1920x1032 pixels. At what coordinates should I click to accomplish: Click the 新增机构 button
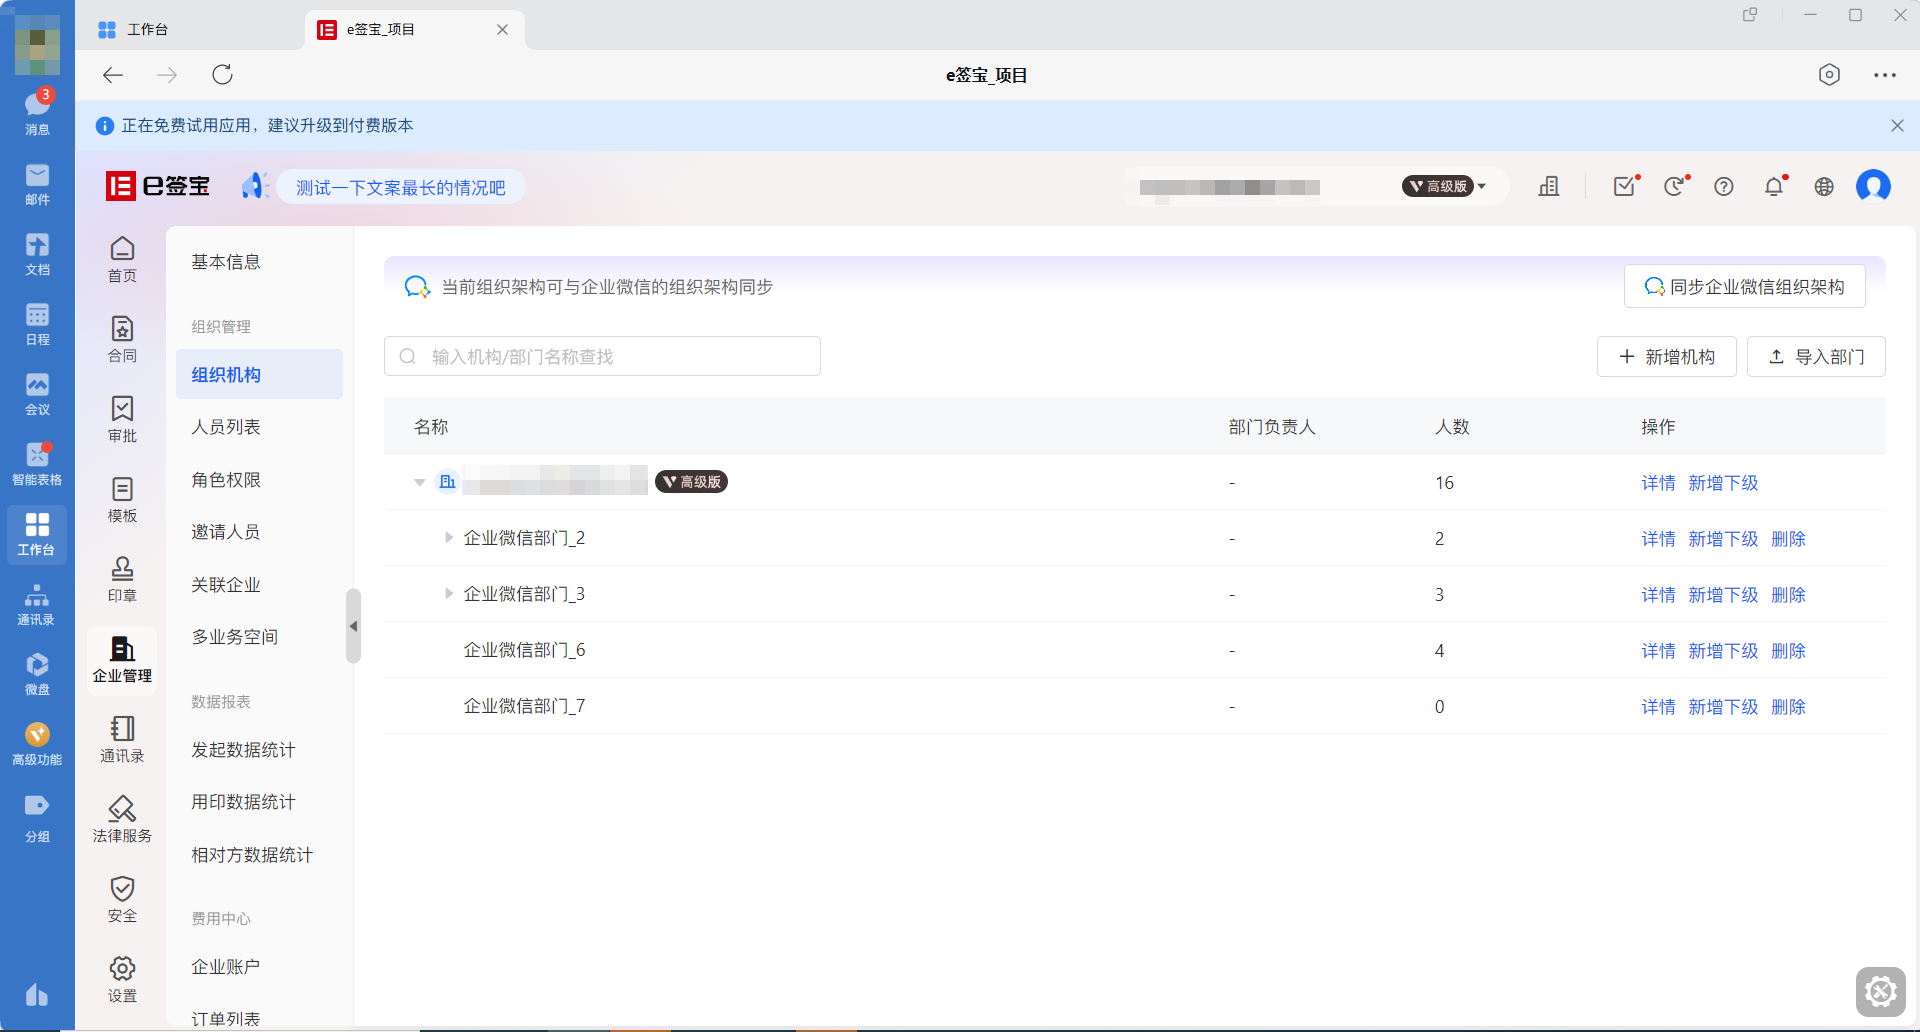pyautogui.click(x=1667, y=357)
